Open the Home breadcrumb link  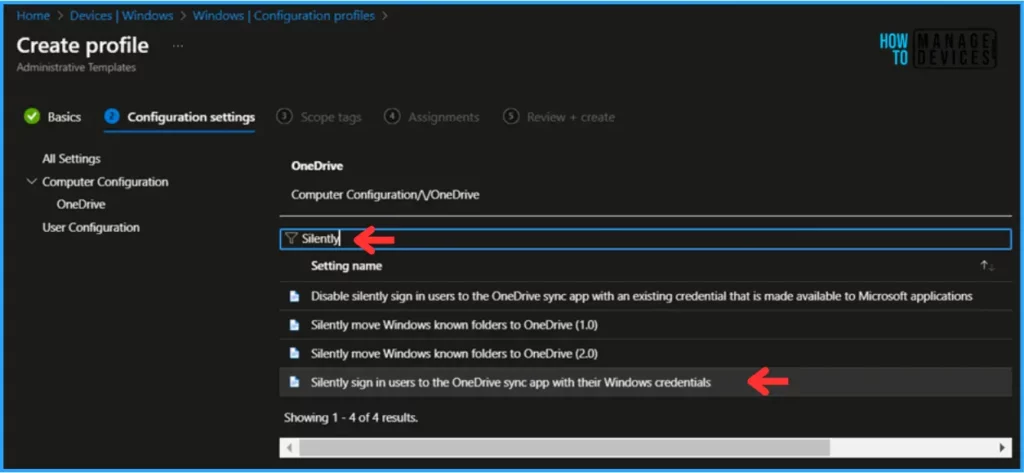click(33, 16)
